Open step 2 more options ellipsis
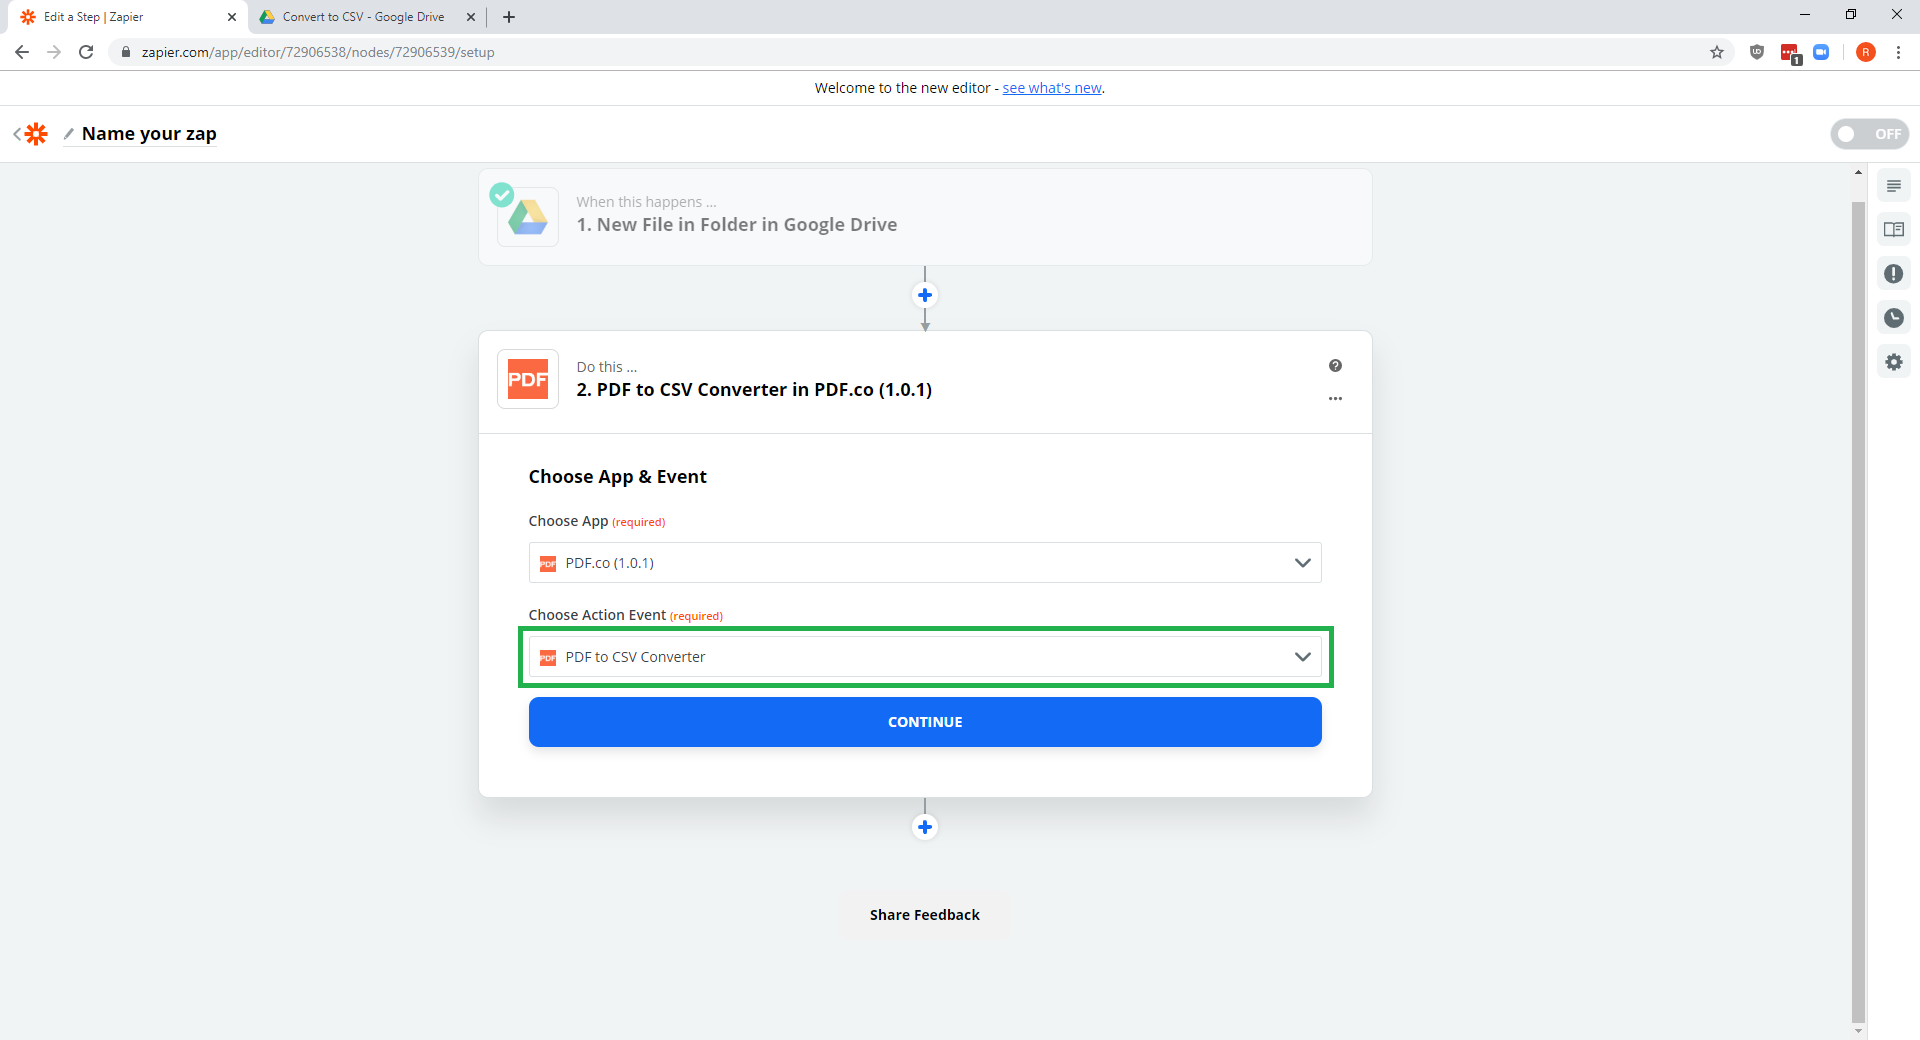Screen dimensions: 1920x1040 (x=1335, y=398)
